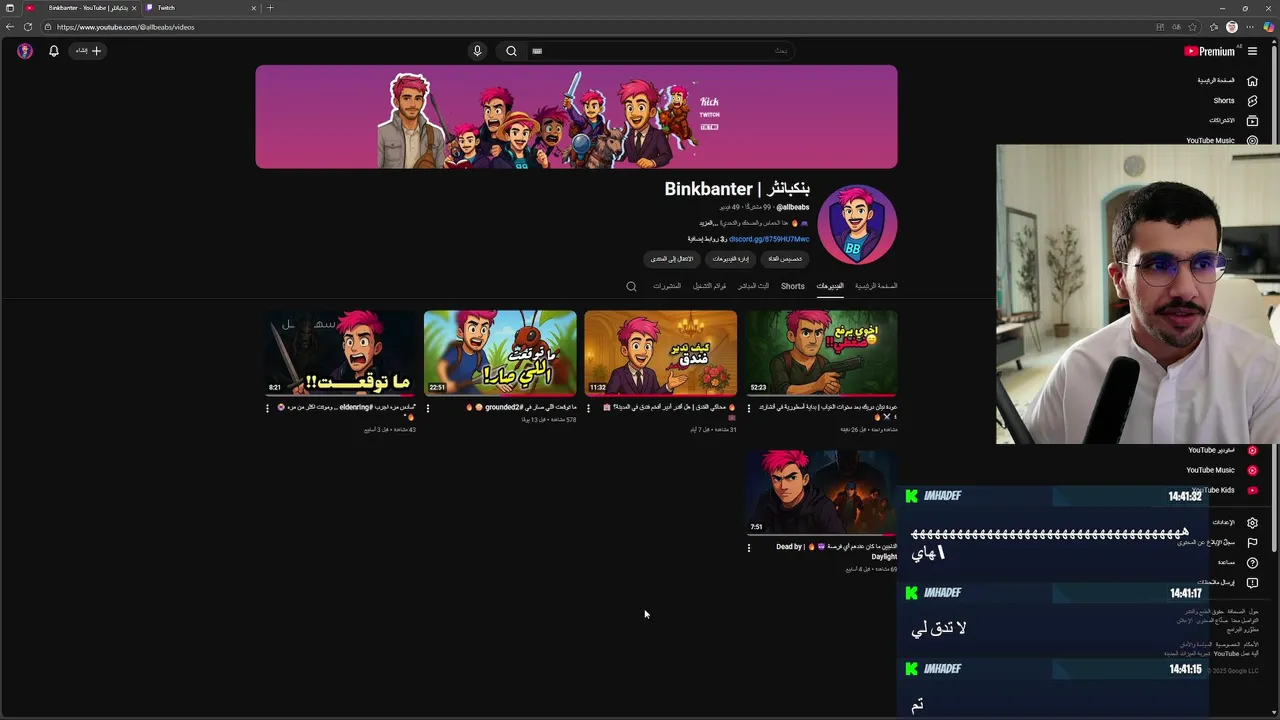Open Help icon in sidebar

point(1252,563)
